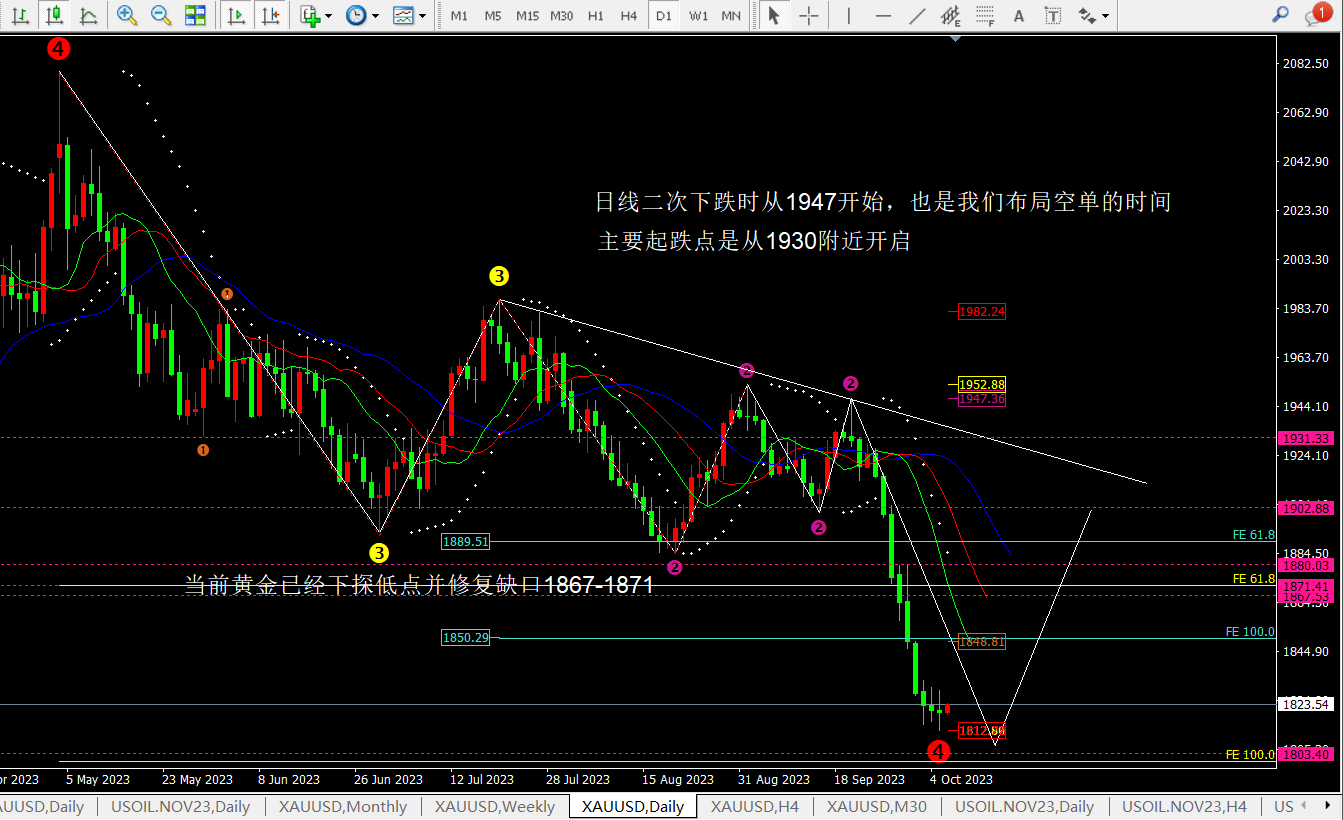Screen dimensions: 1343x820
Task: Click the H4 timeframe toolbar button
Action: tap(628, 15)
